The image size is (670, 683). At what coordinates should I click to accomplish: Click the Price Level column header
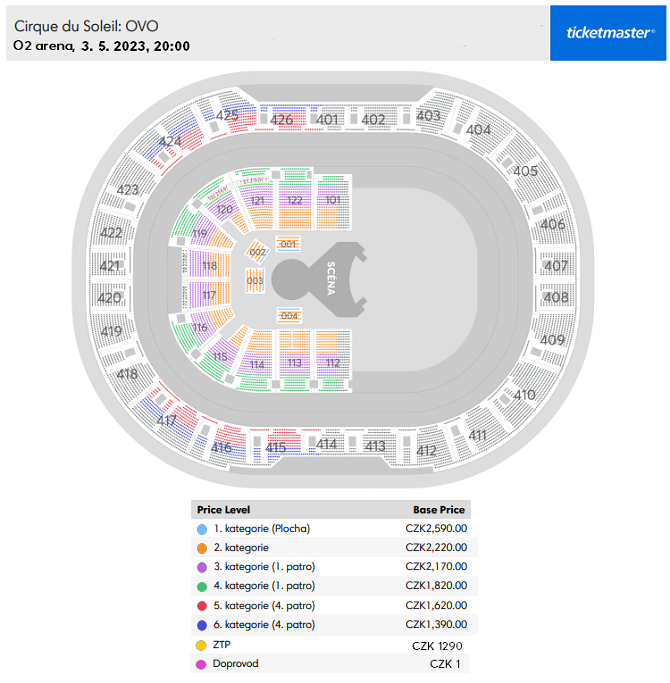pyautogui.click(x=224, y=509)
